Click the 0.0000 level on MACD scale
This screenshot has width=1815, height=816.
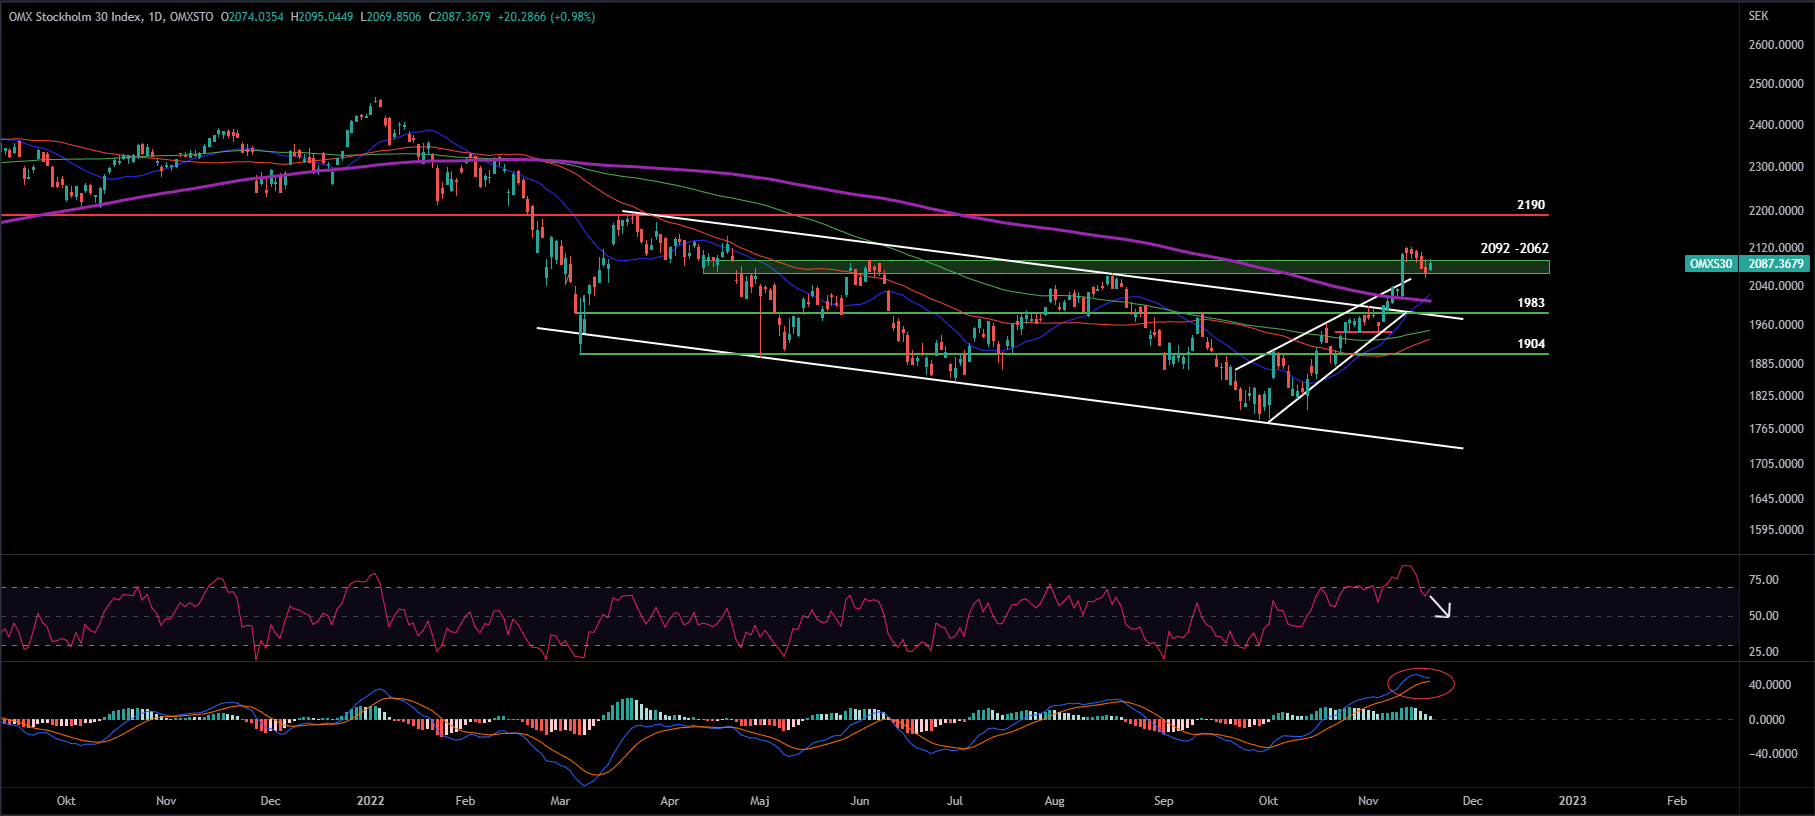tap(1766, 720)
